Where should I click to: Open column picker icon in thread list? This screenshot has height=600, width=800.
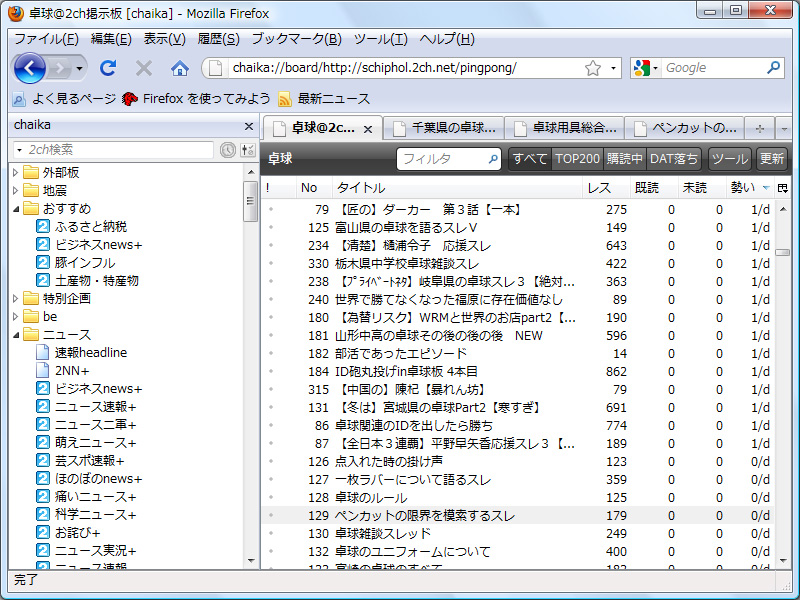(x=782, y=188)
